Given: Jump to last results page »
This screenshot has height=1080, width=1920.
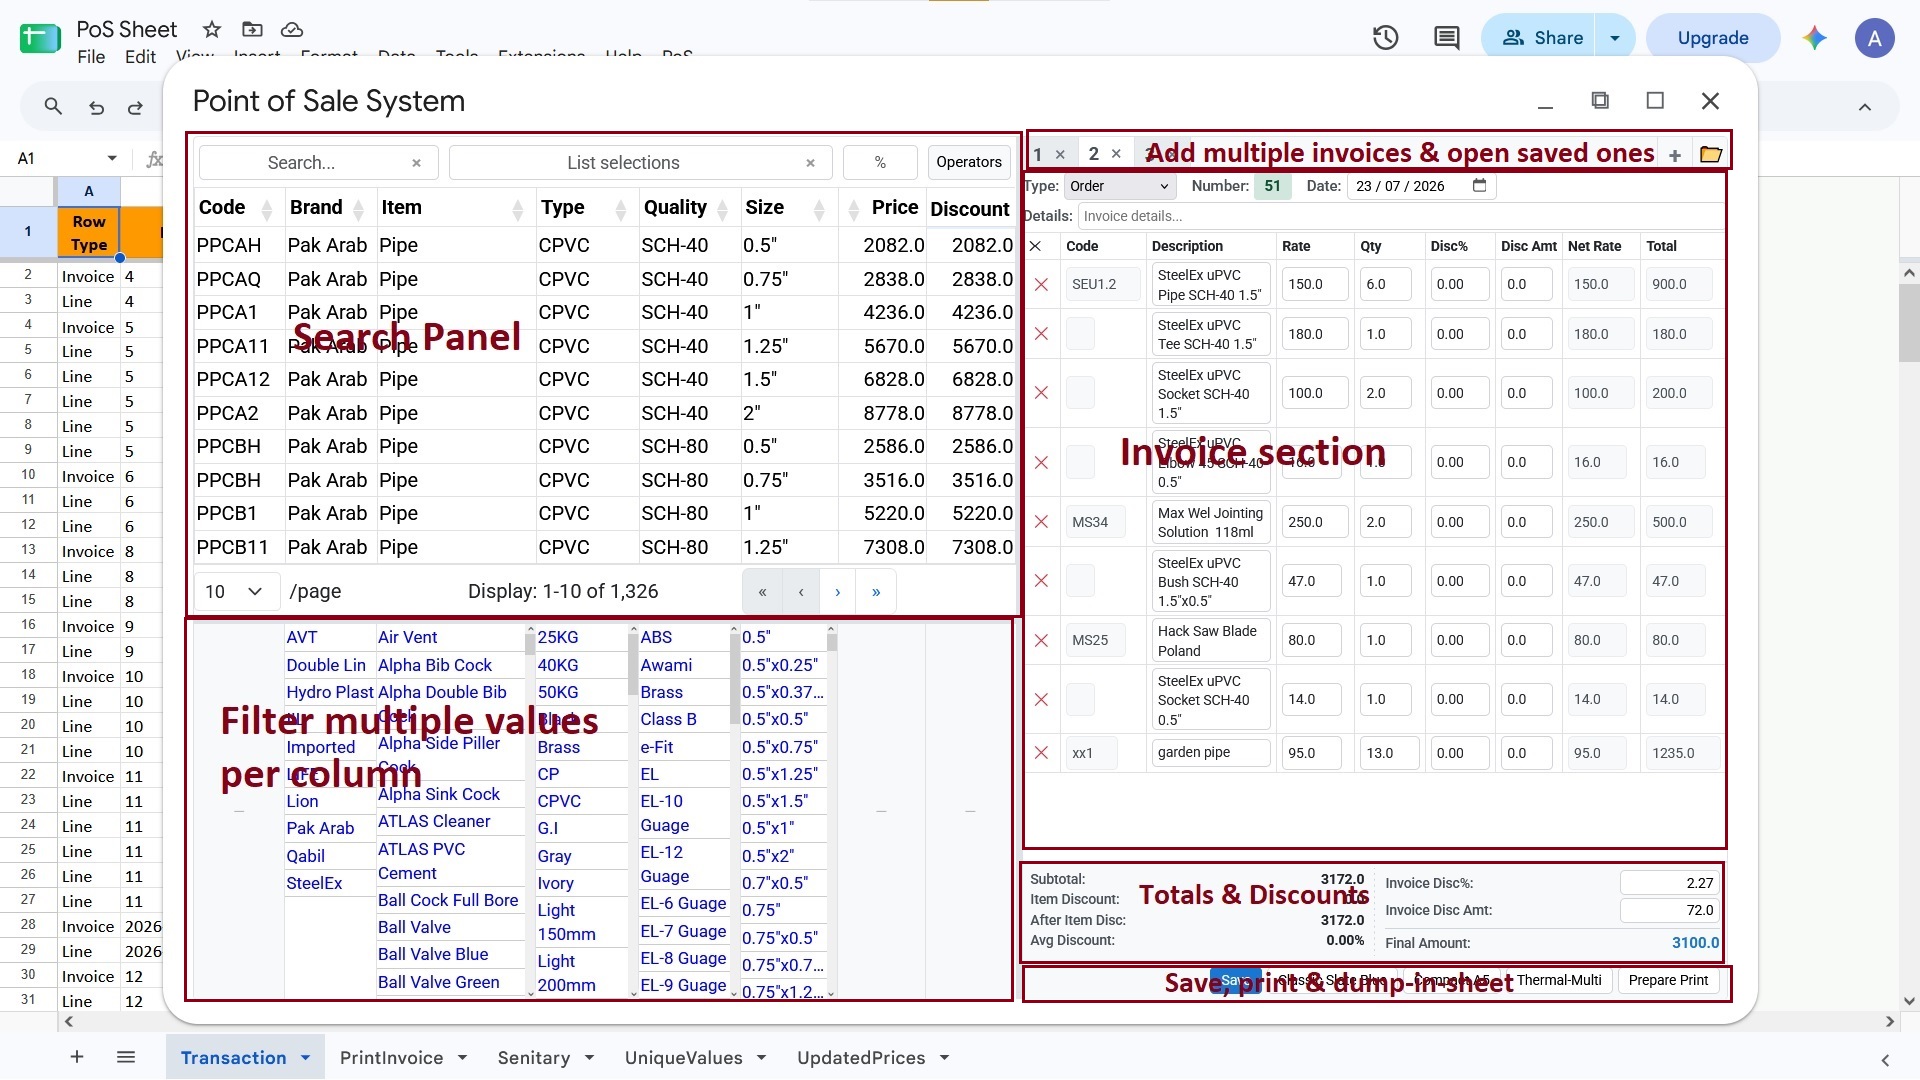Looking at the screenshot, I should pyautogui.click(x=876, y=592).
